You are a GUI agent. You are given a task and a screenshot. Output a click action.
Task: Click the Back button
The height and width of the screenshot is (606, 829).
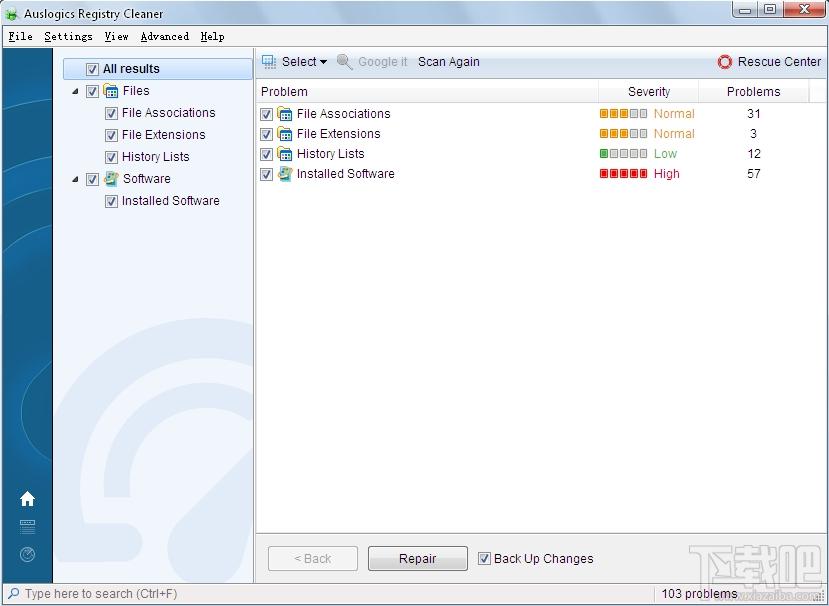click(312, 558)
